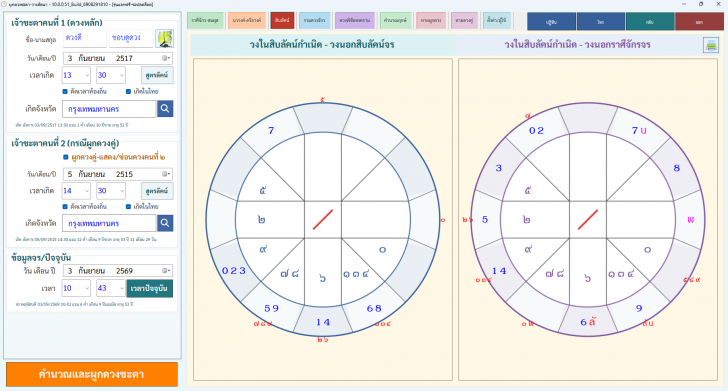The width and height of the screenshot is (728, 391).
Task: Click person 2 province field กรุงเทพมหานคร
Action: pos(109,223)
